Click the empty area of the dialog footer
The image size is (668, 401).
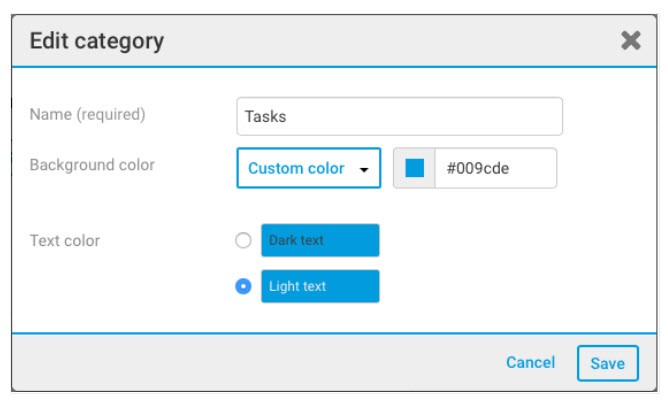250,362
